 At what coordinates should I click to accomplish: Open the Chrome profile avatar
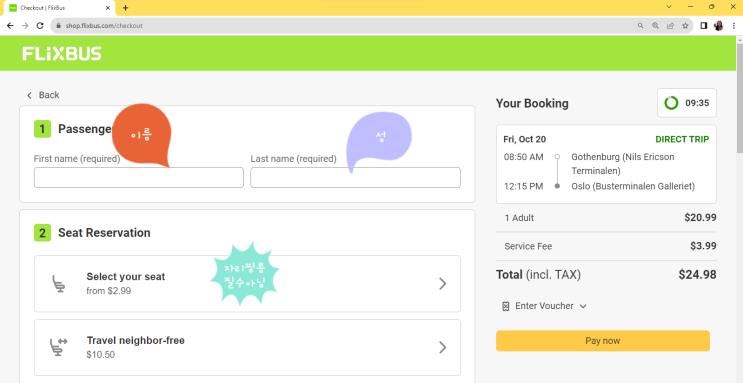(718, 26)
